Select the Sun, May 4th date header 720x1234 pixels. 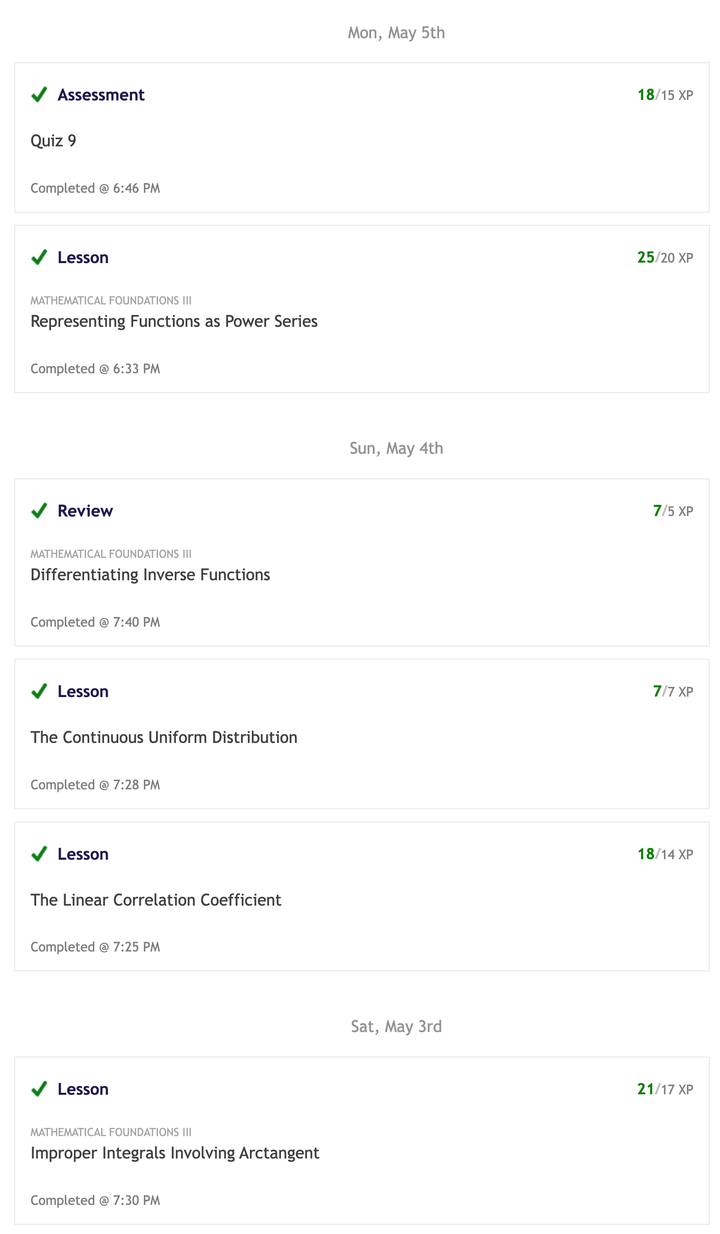click(396, 448)
